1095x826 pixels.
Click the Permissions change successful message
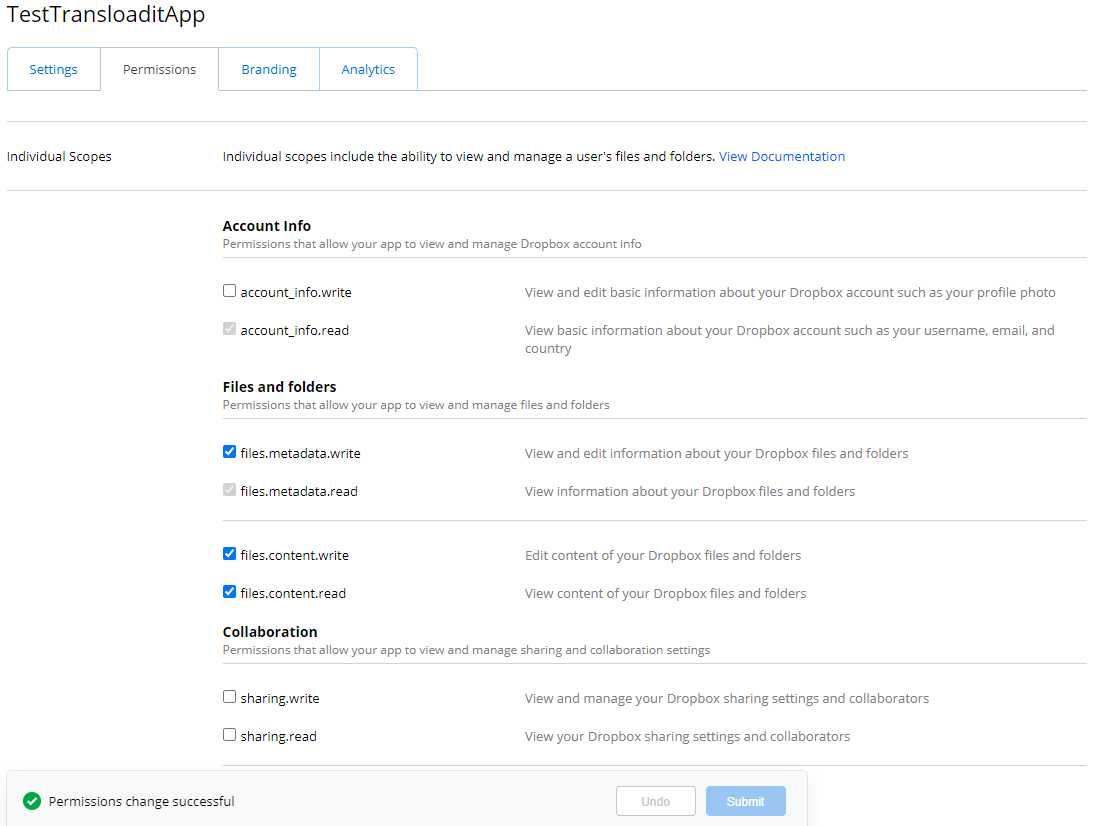click(141, 802)
